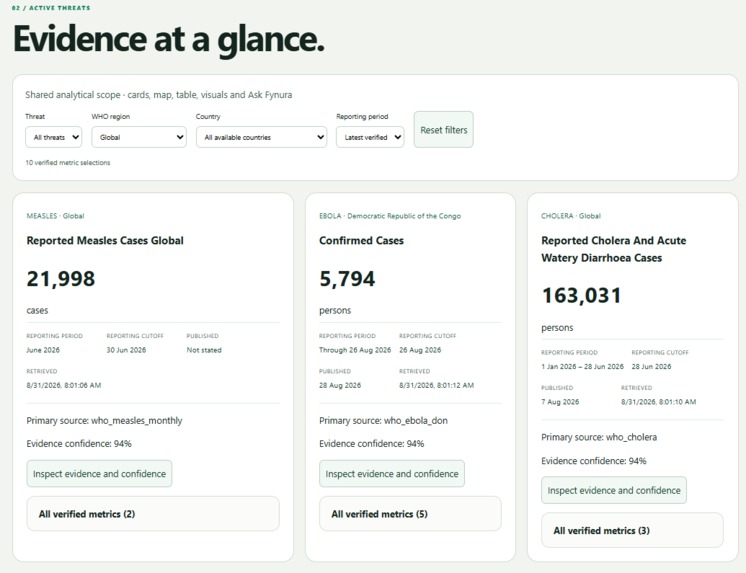The width and height of the screenshot is (746, 573).
Task: Click the retrieved time 8/31/2026, 8:01:06 AM
Action: click(64, 385)
